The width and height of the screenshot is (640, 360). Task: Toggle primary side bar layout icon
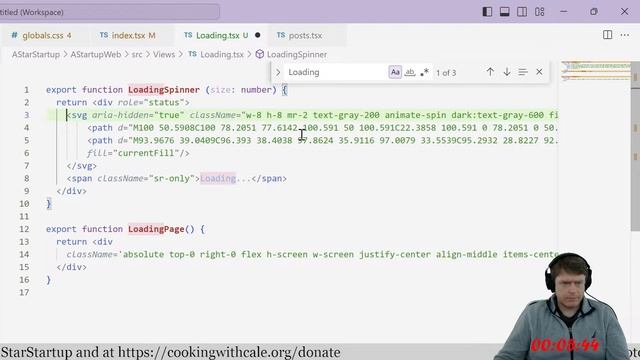pyautogui.click(x=487, y=12)
